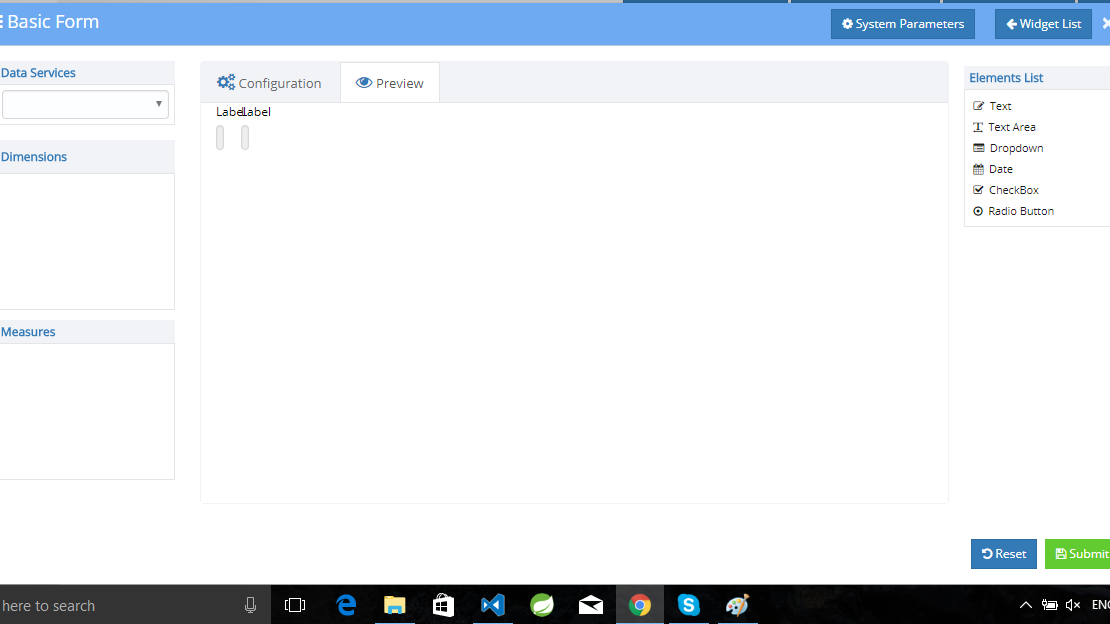
Task: Switch to the Preview tab
Action: (389, 83)
